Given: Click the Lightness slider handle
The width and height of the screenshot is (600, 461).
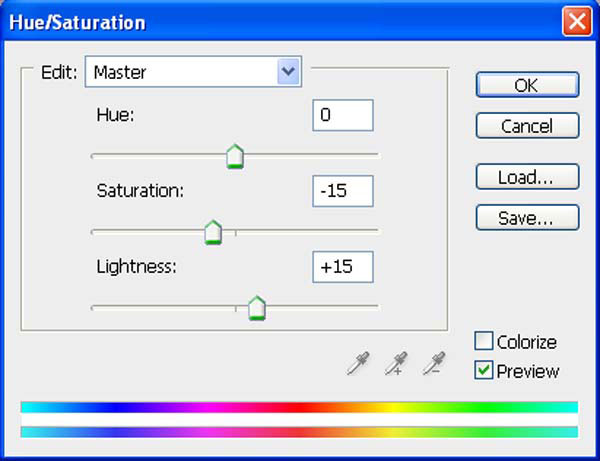Looking at the screenshot, I should pyautogui.click(x=257, y=308).
